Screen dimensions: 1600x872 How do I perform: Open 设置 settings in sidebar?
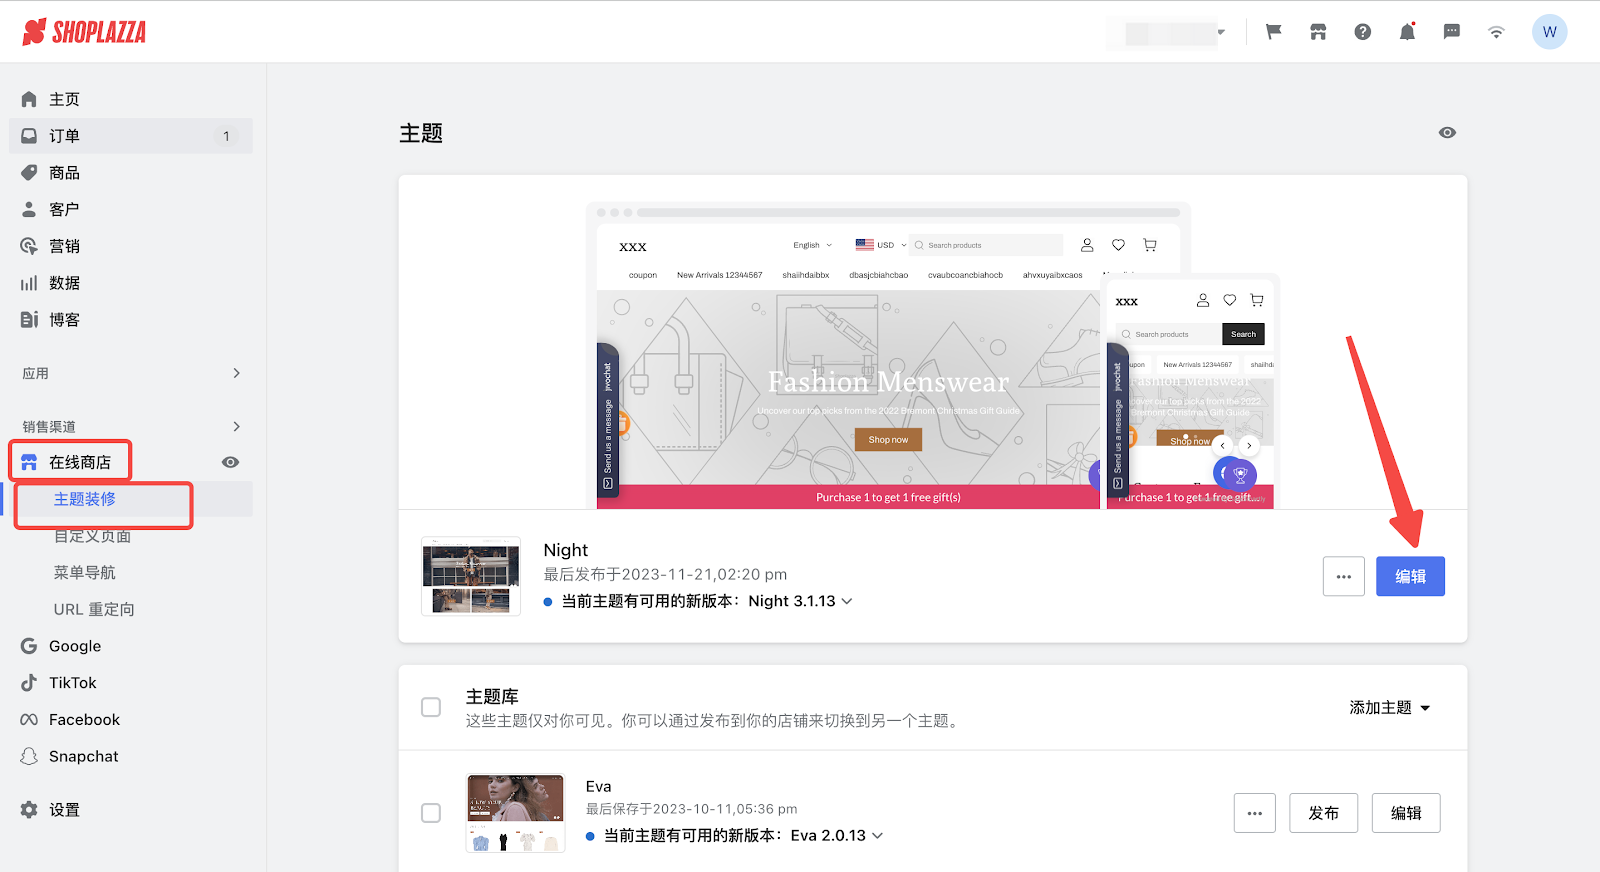click(64, 810)
